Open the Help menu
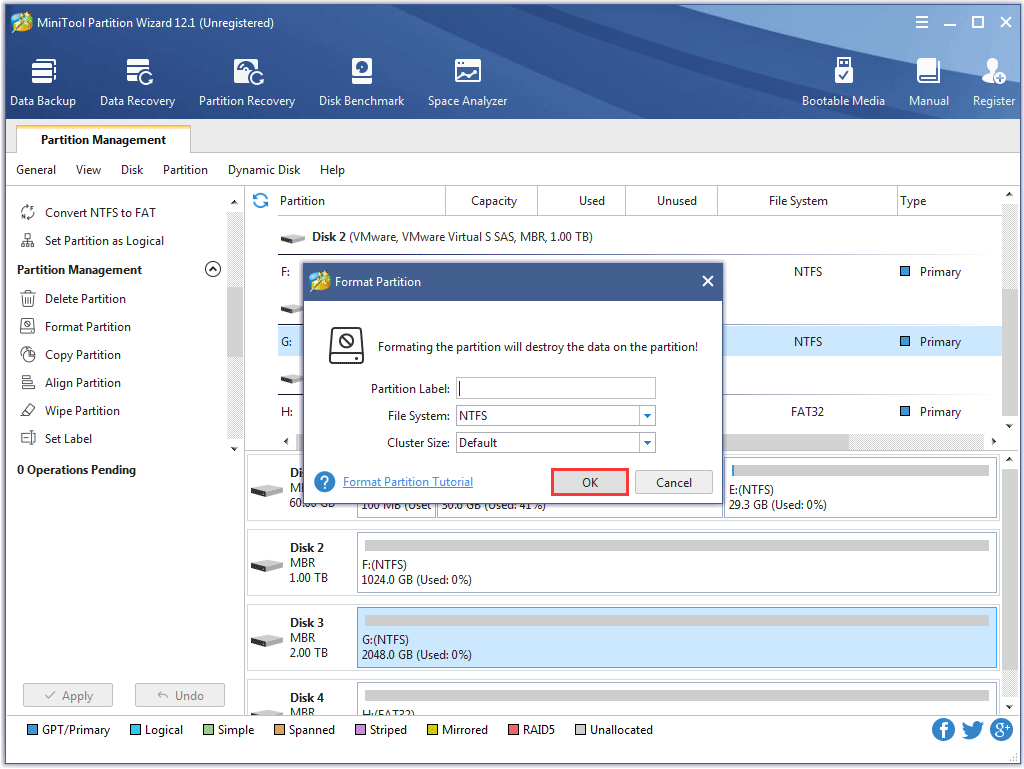Viewport: 1024px width, 769px height. (332, 170)
